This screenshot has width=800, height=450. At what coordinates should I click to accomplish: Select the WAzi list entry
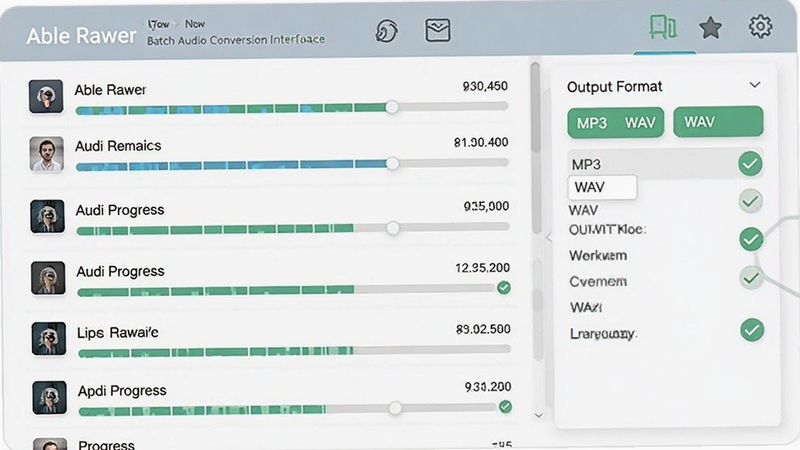[585, 307]
